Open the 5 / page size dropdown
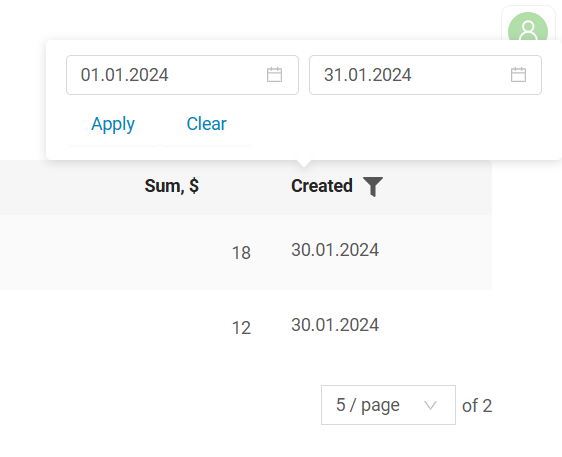The height and width of the screenshot is (457, 562). pyautogui.click(x=389, y=405)
